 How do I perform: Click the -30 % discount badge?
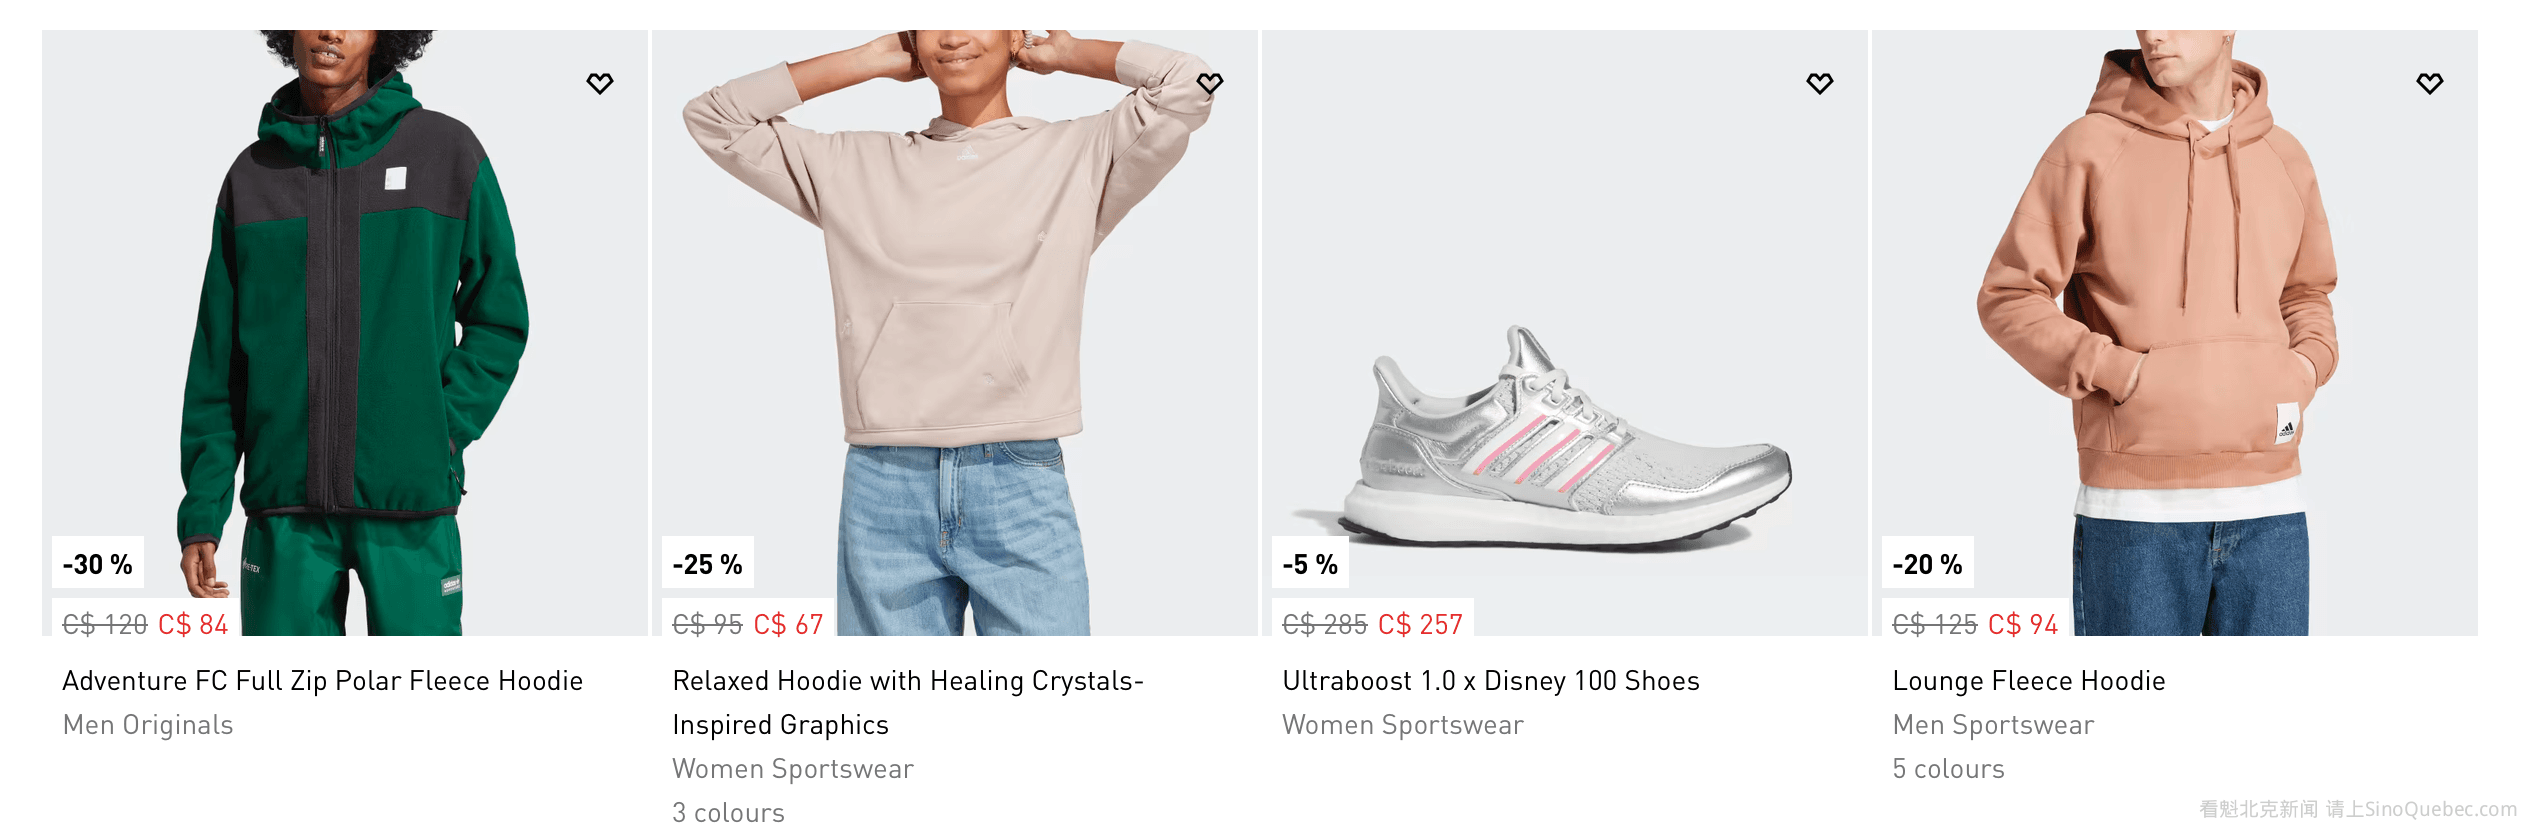[x=97, y=564]
